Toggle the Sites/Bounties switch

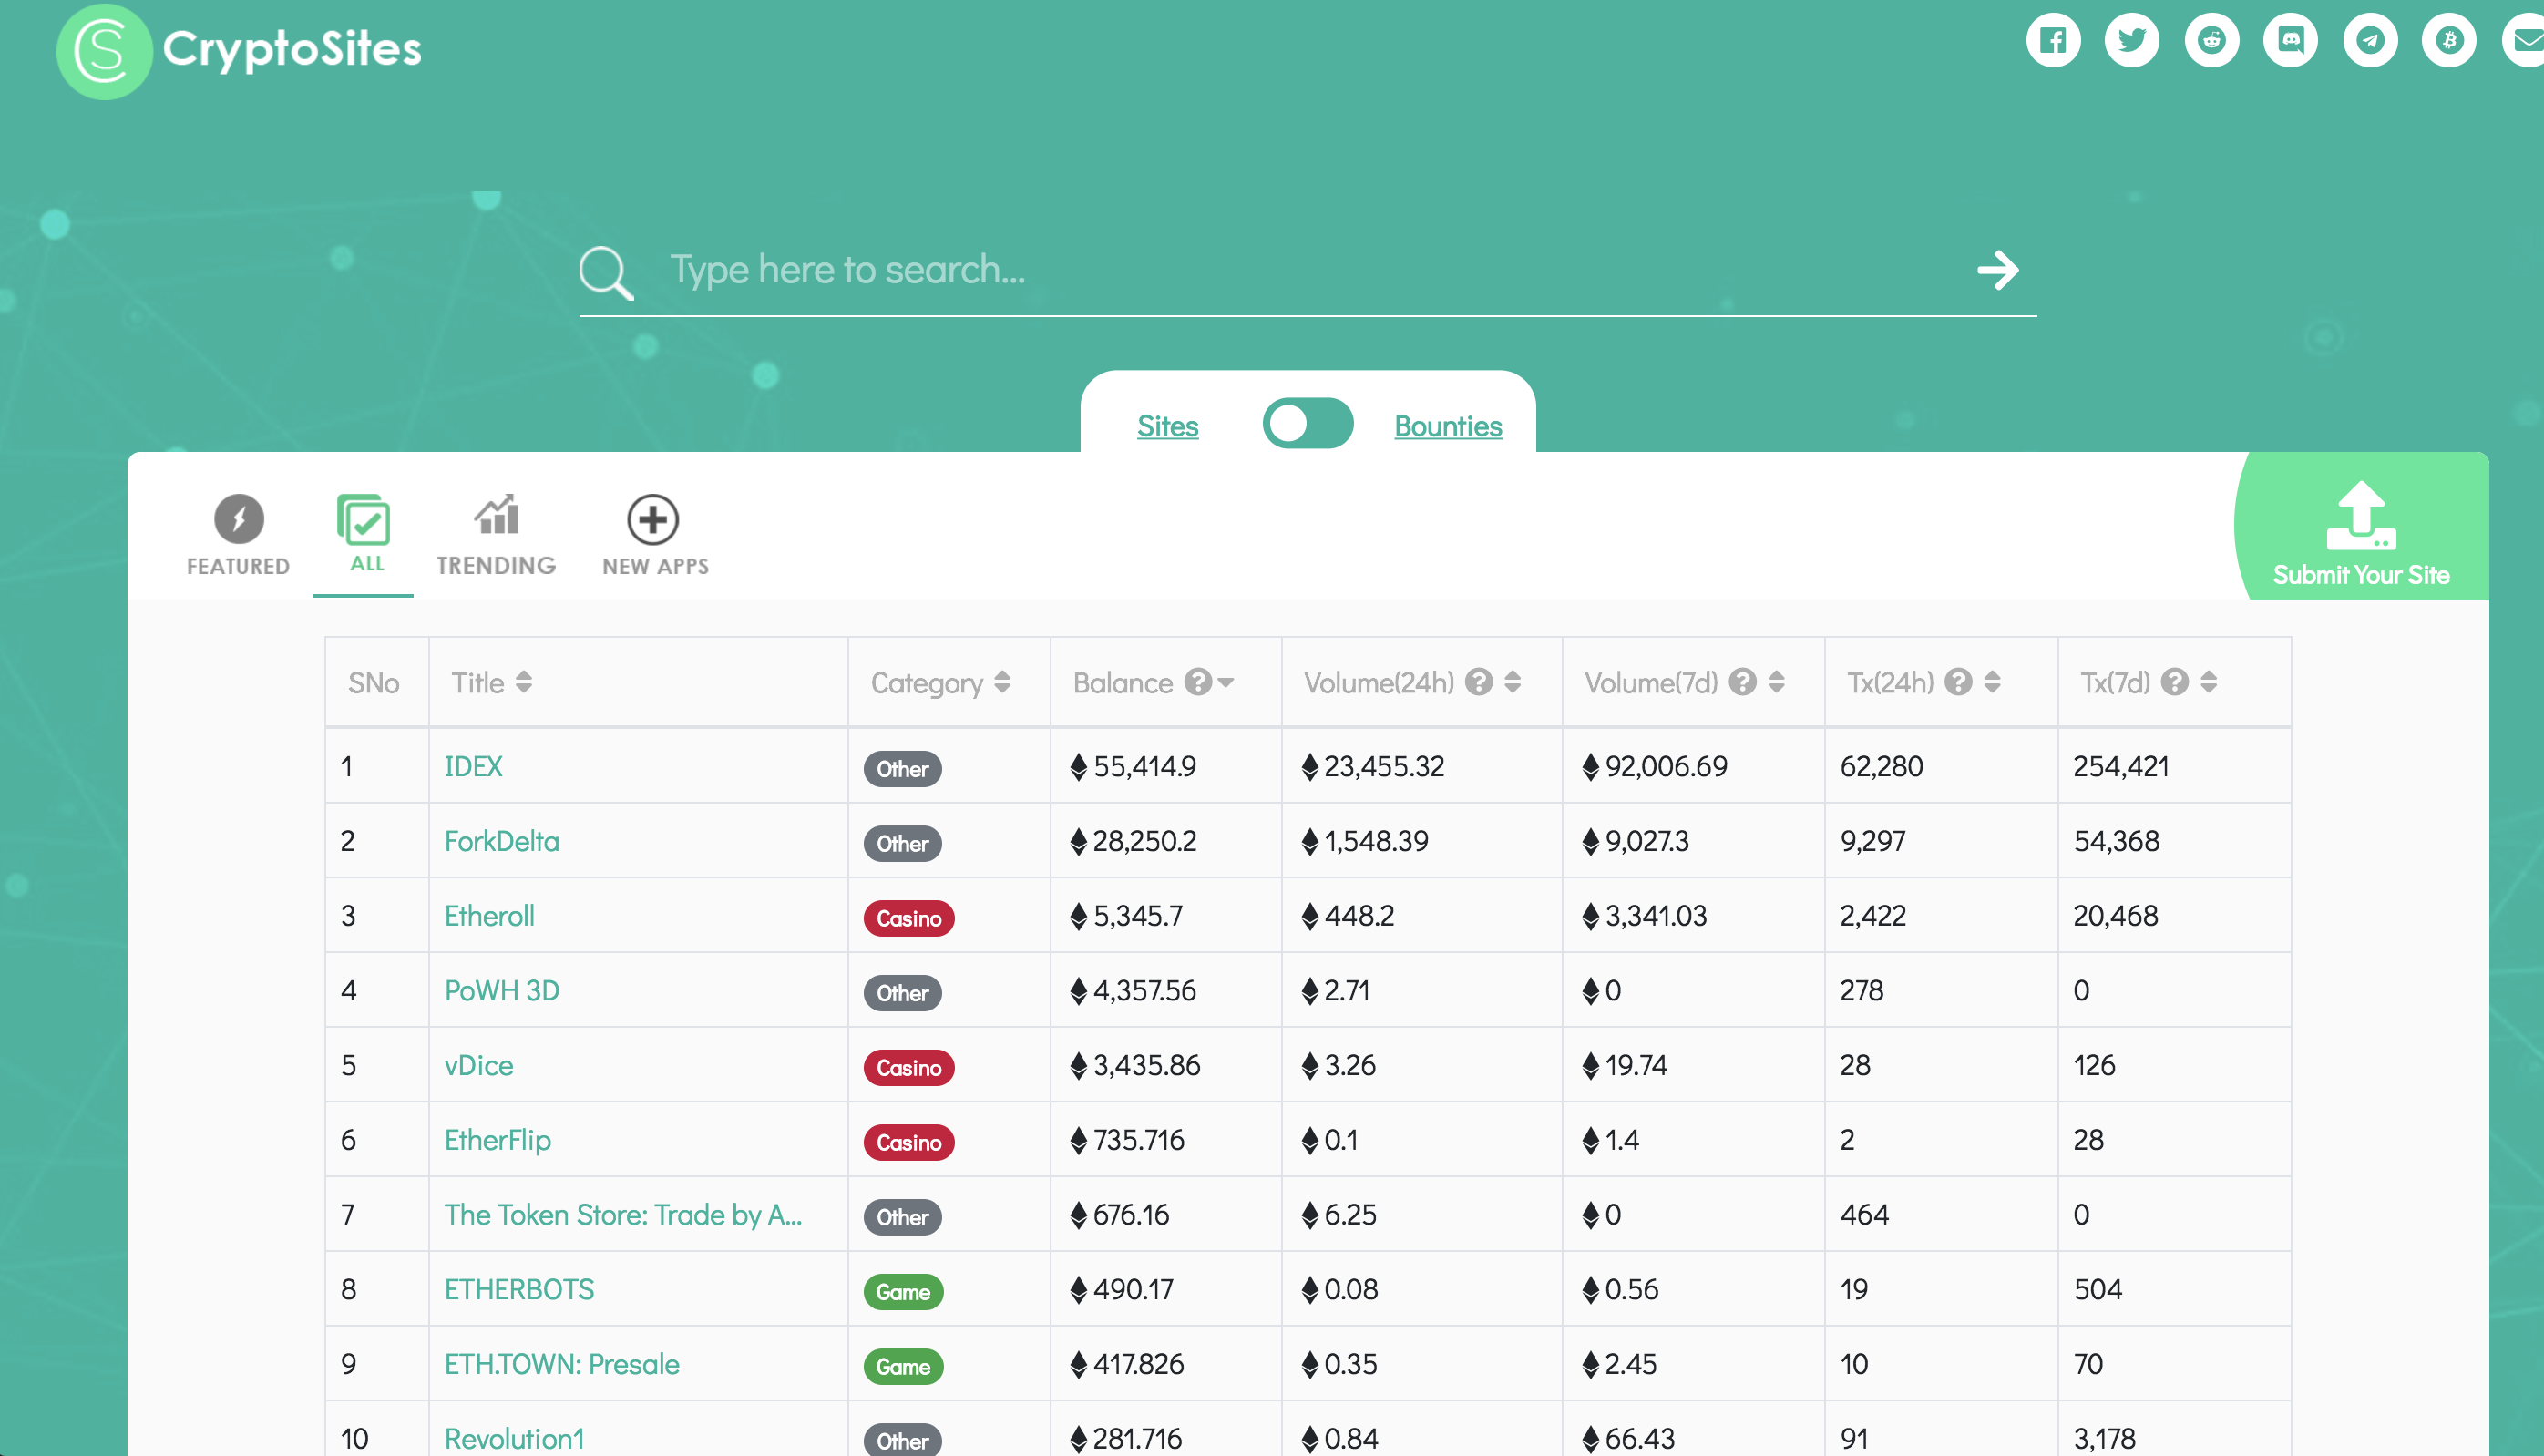1307,424
